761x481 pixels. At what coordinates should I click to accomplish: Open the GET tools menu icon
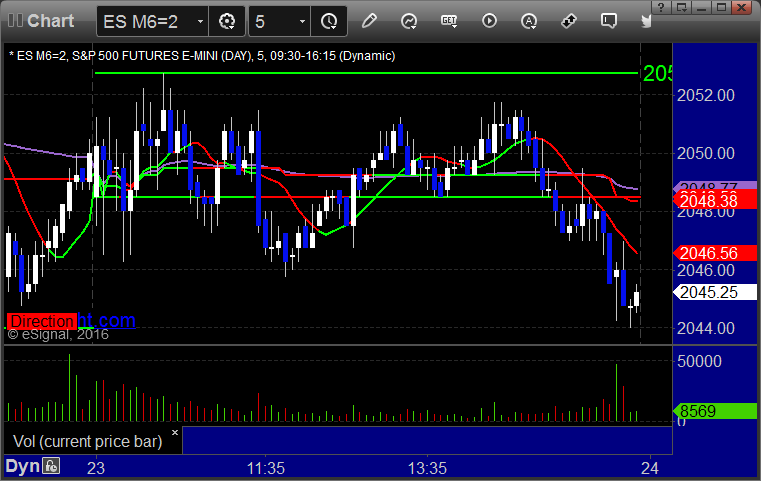tap(449, 21)
